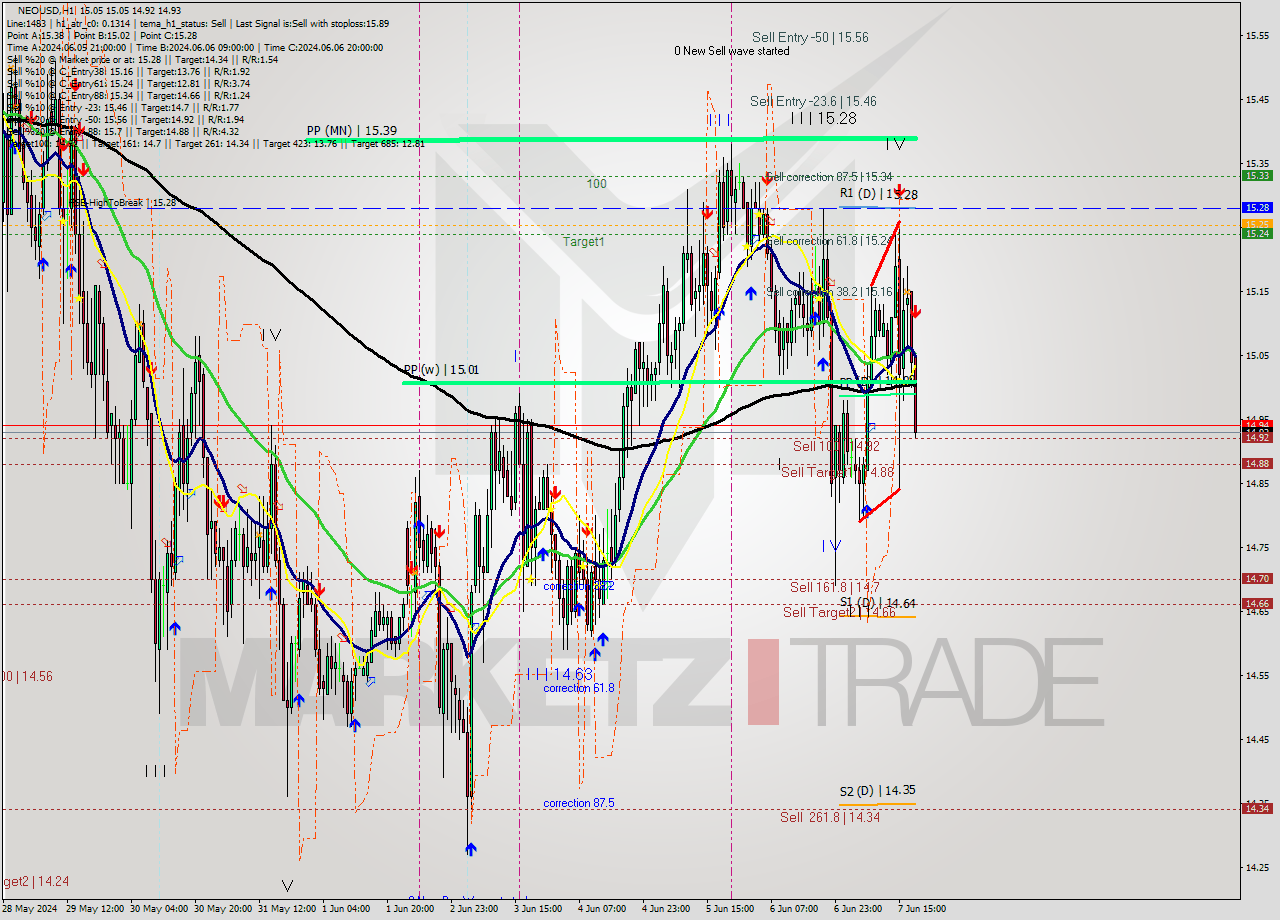Click the '28 May 2024' time axis label

(30, 909)
